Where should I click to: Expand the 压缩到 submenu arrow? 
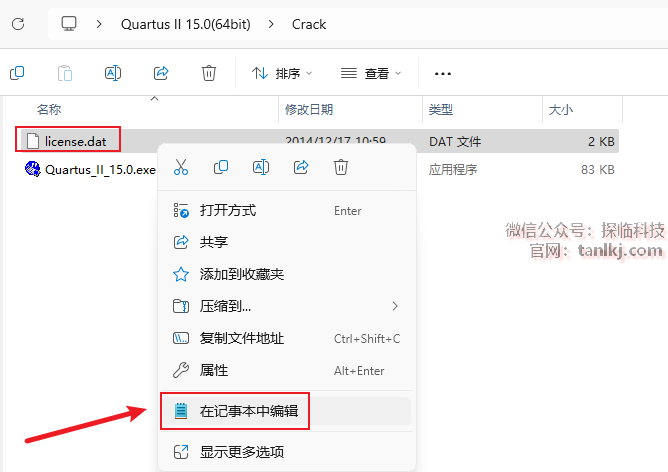pos(395,306)
